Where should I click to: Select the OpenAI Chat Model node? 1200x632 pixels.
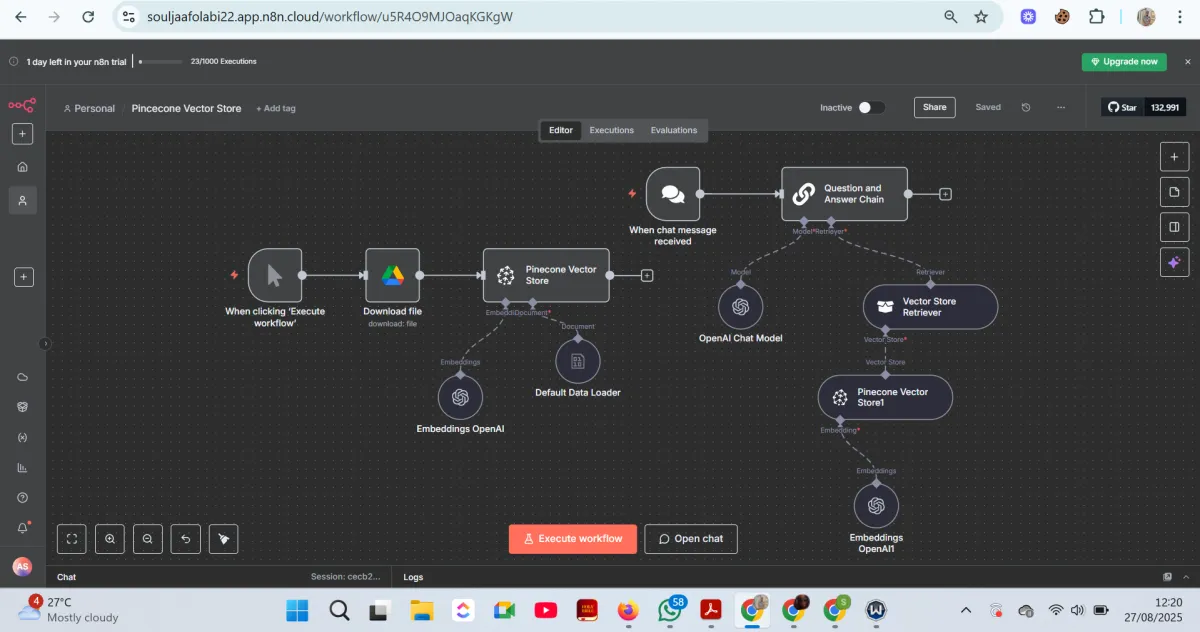pyautogui.click(x=741, y=307)
